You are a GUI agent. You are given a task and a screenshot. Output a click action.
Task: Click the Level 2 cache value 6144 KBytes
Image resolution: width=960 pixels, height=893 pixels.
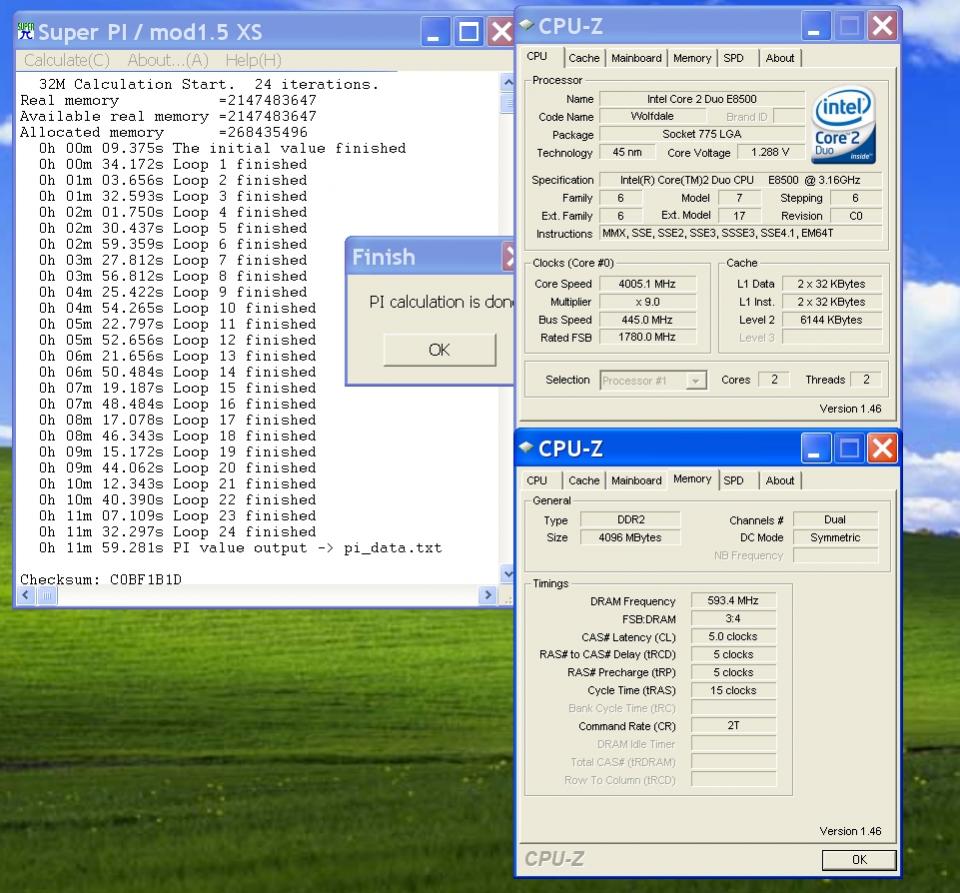click(831, 319)
